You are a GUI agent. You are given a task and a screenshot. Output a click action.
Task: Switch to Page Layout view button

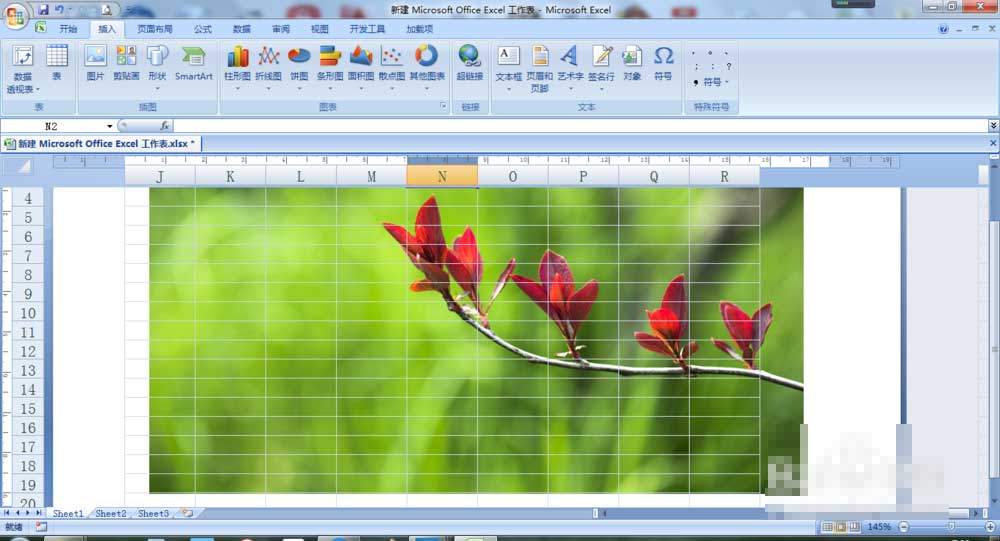pos(841,527)
